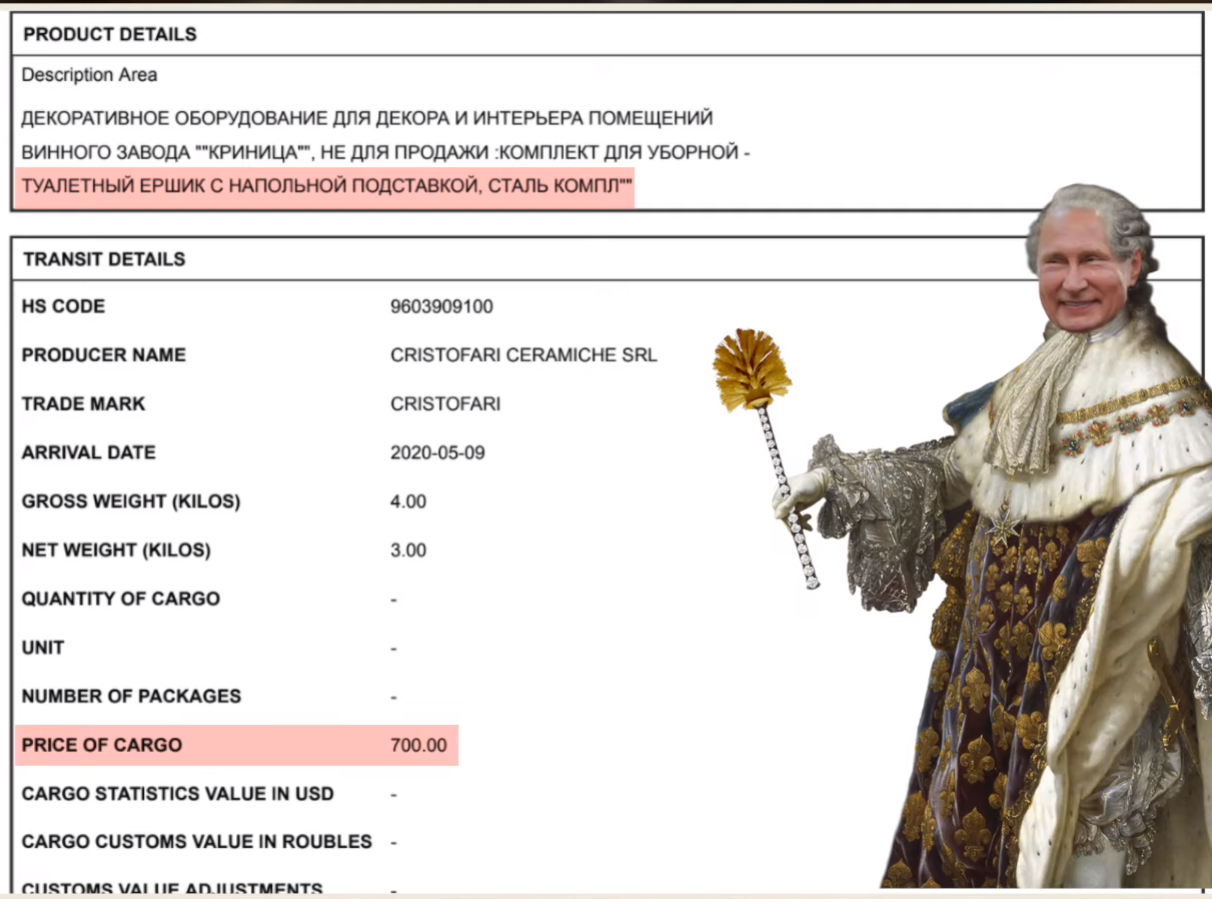
Task: Click the "TRADE MARK" field label
Action: pyautogui.click(x=84, y=404)
